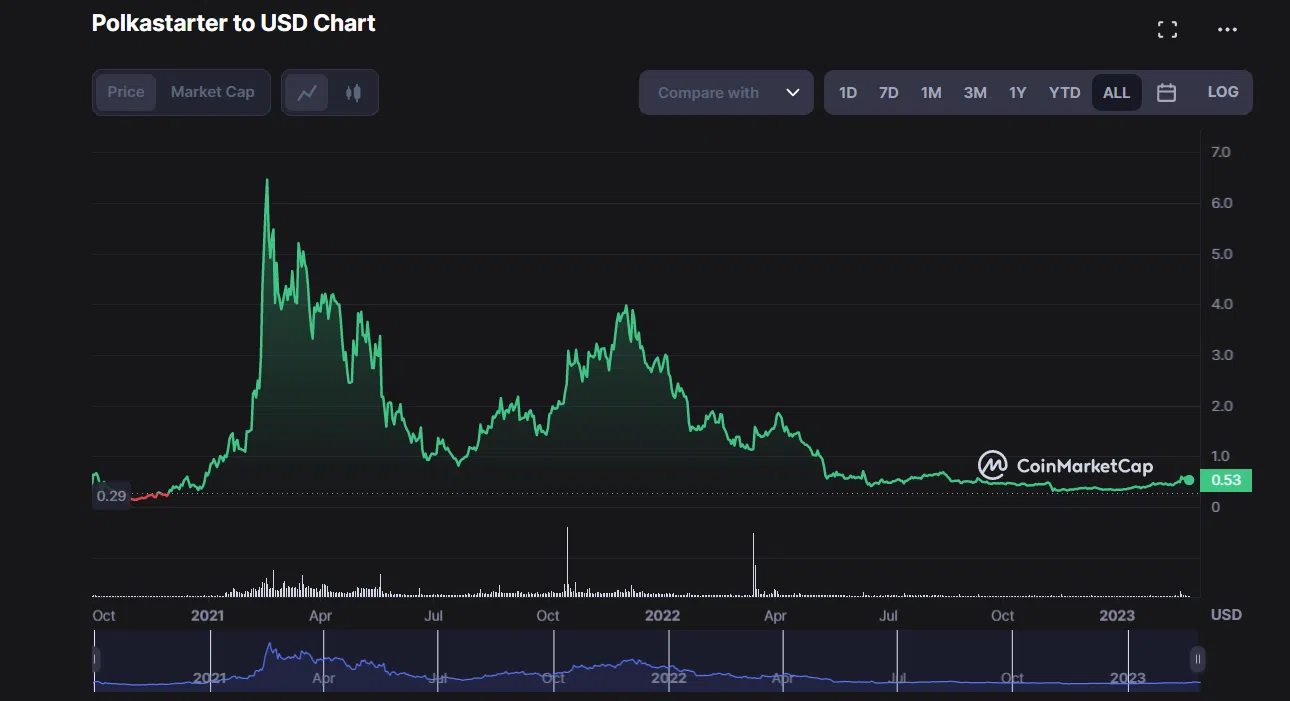
Task: Open the three-dot more options menu
Action: point(1227,30)
